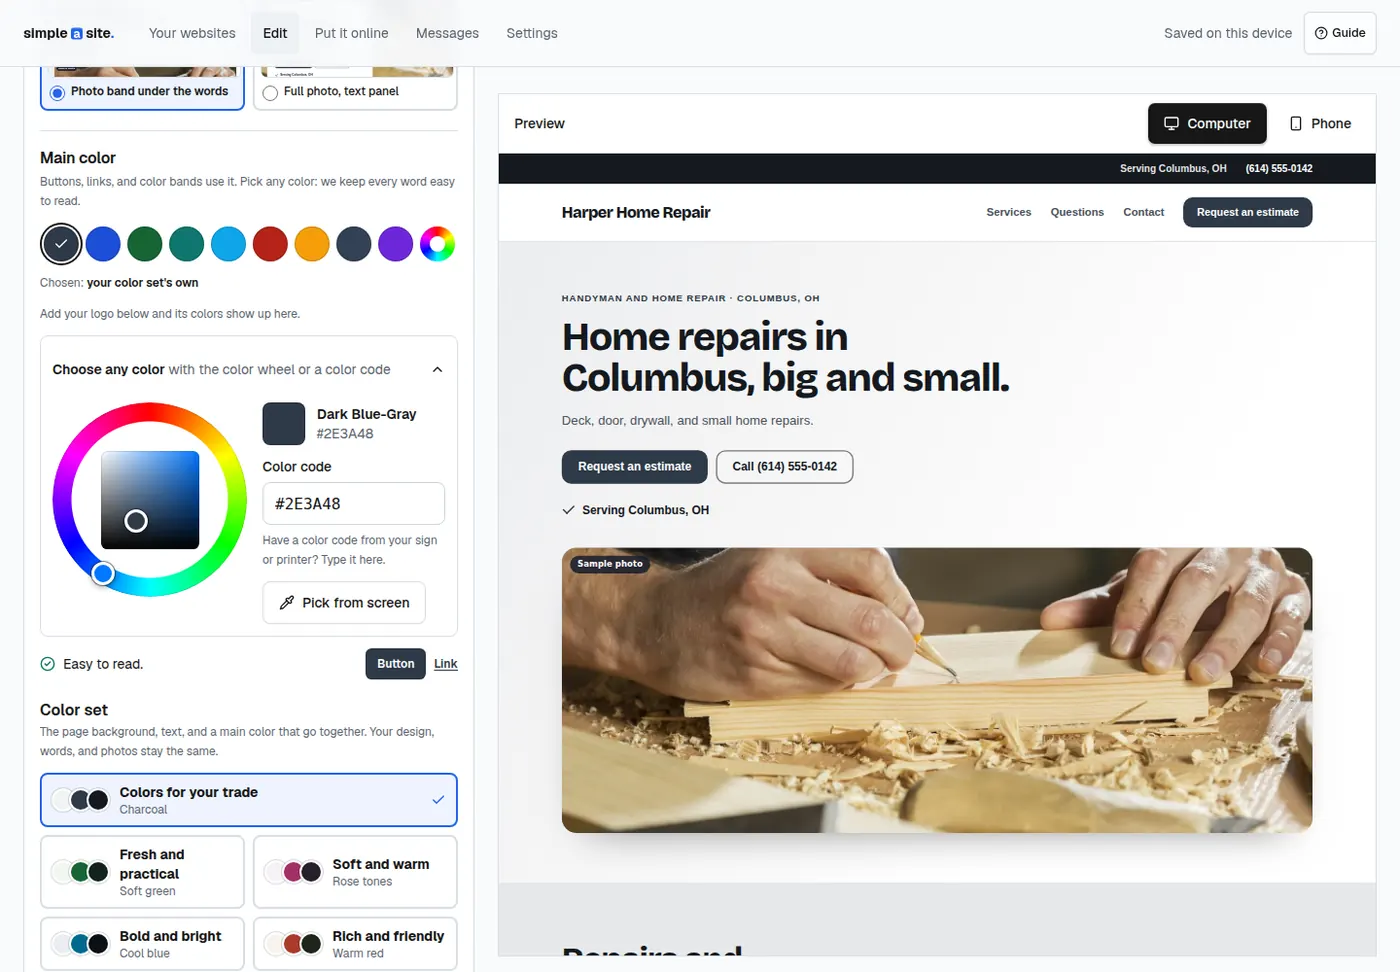Image resolution: width=1400 pixels, height=972 pixels.
Task: Click Pick from screen eyedropper button
Action: pyautogui.click(x=344, y=603)
